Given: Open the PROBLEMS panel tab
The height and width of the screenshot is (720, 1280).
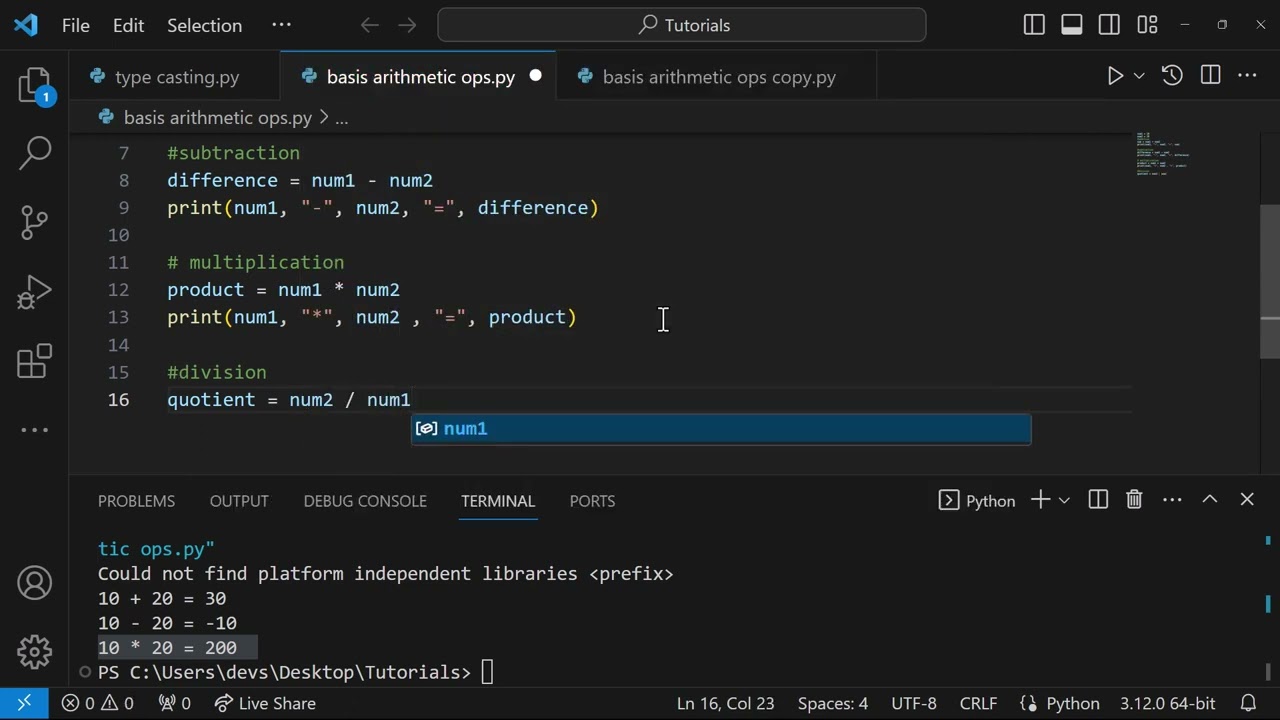Looking at the screenshot, I should (x=136, y=501).
